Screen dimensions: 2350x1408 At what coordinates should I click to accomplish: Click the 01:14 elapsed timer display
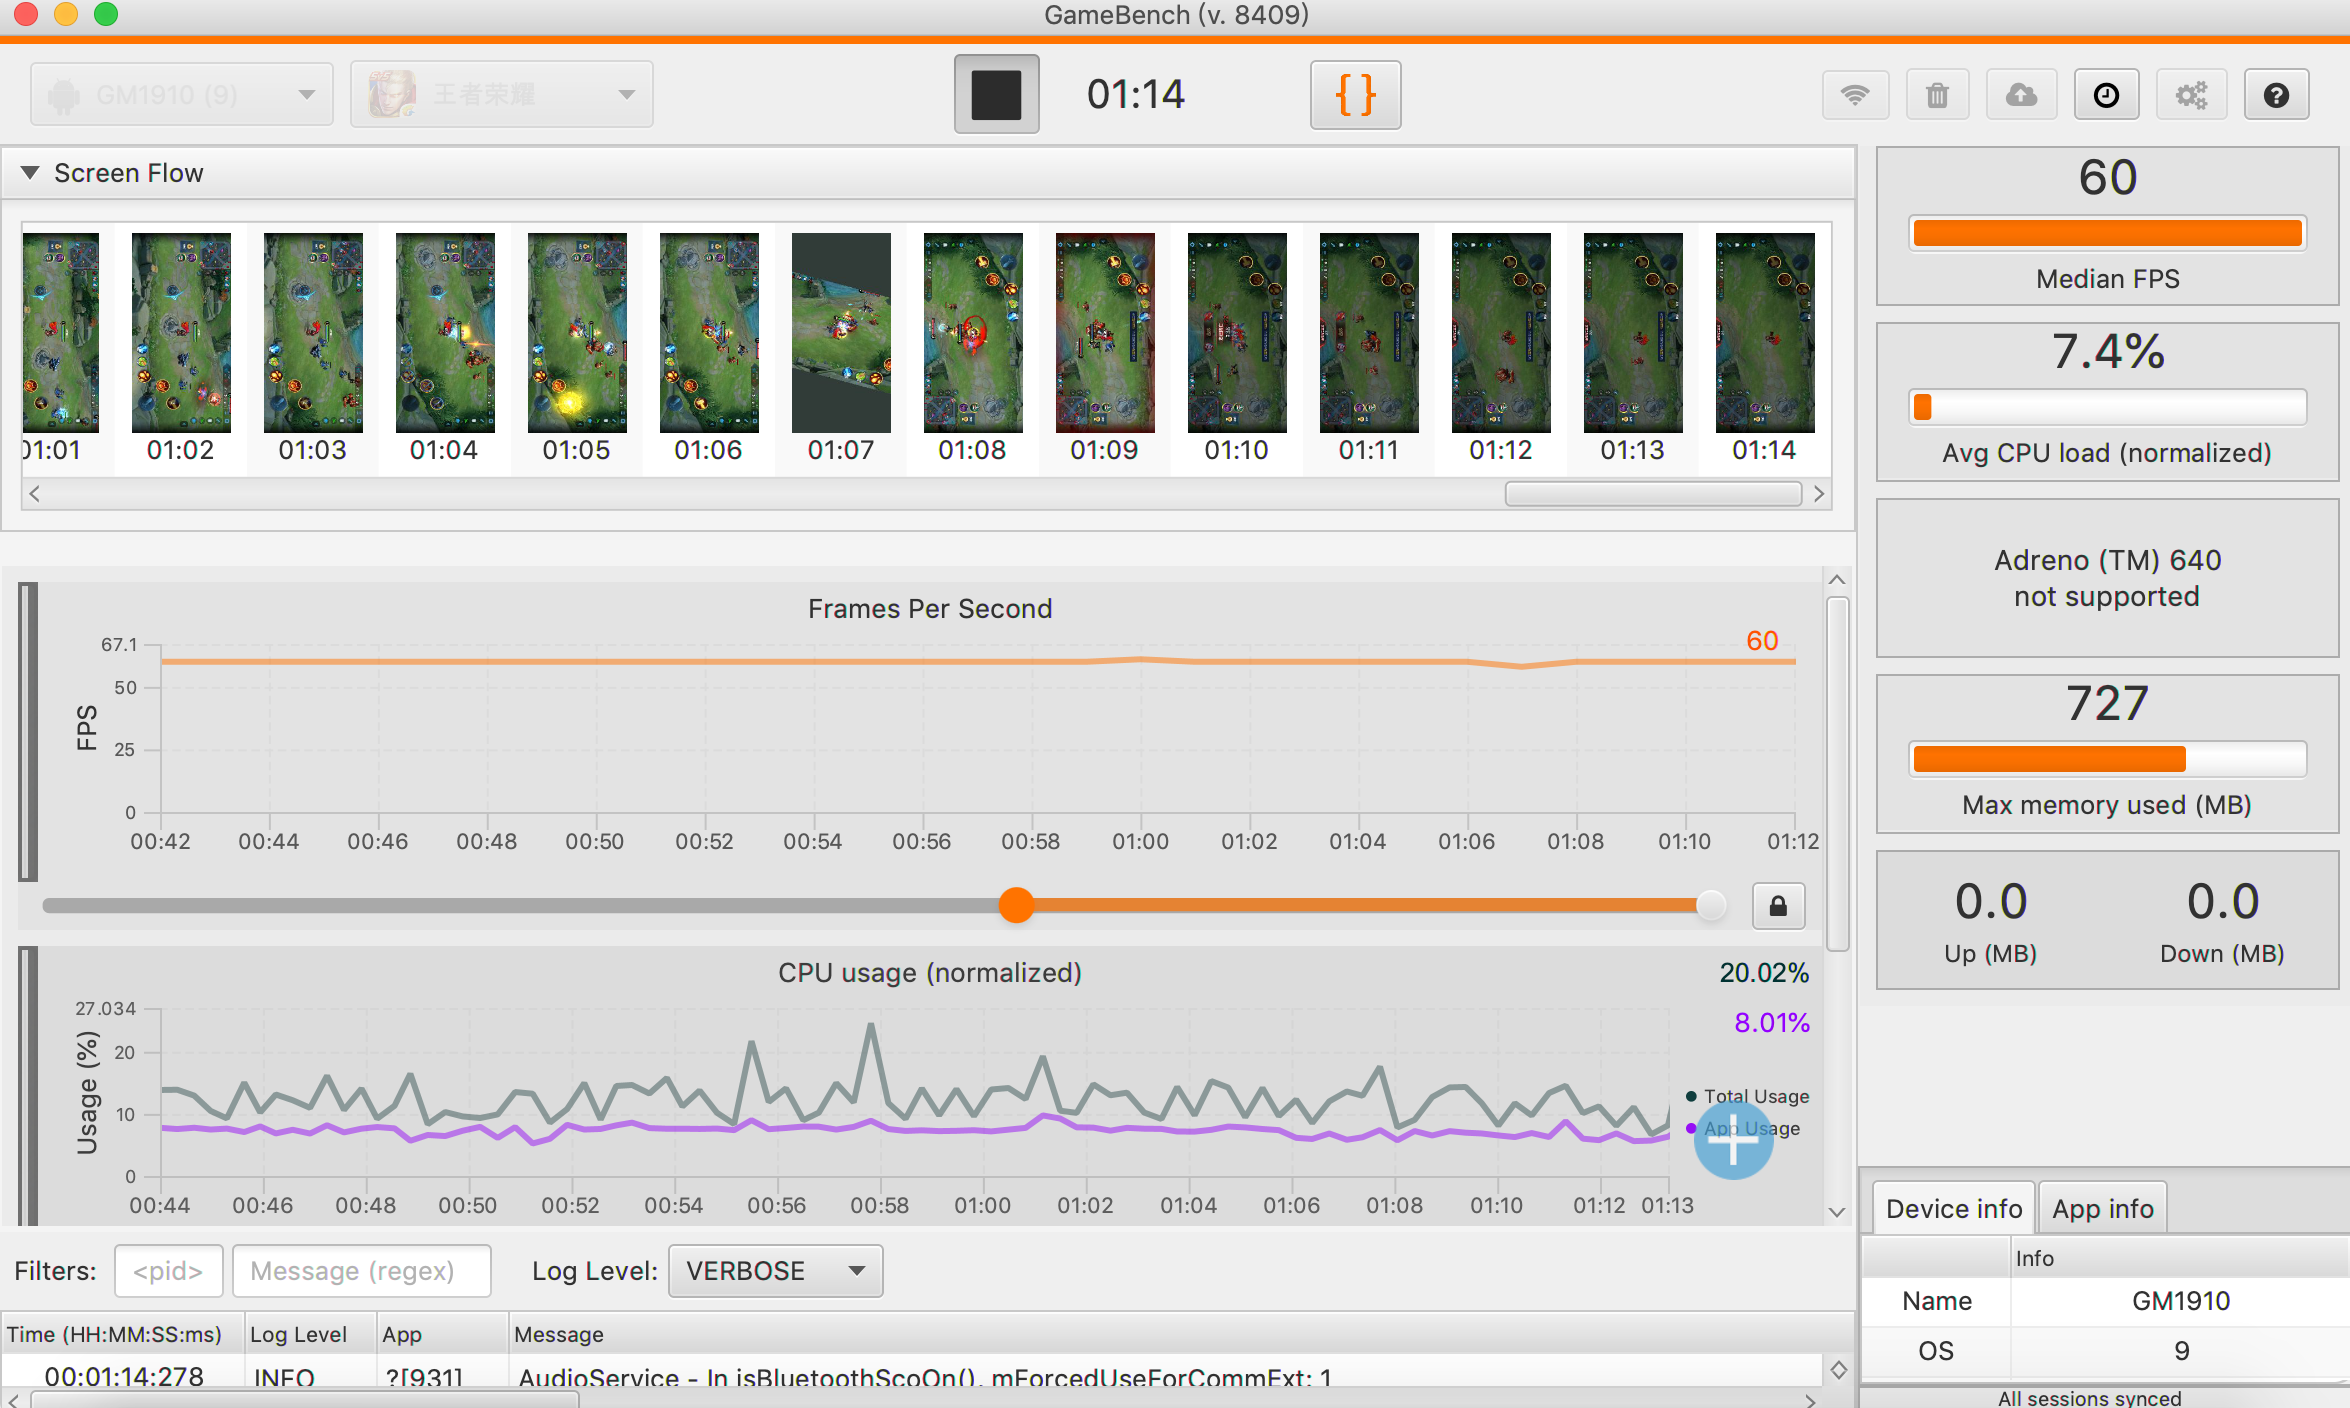tap(1135, 94)
